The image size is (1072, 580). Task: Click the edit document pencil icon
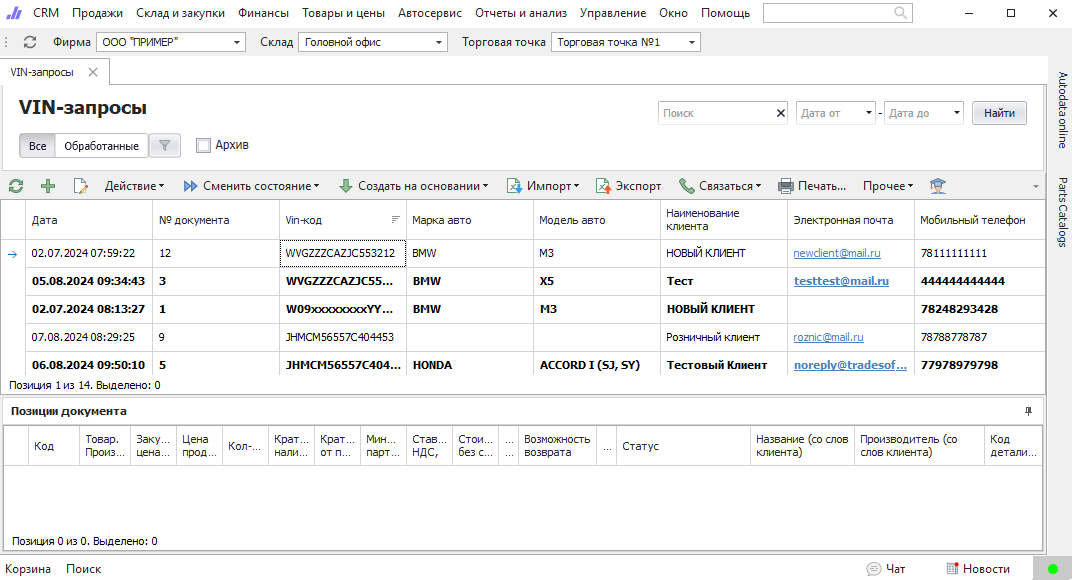[x=80, y=186]
